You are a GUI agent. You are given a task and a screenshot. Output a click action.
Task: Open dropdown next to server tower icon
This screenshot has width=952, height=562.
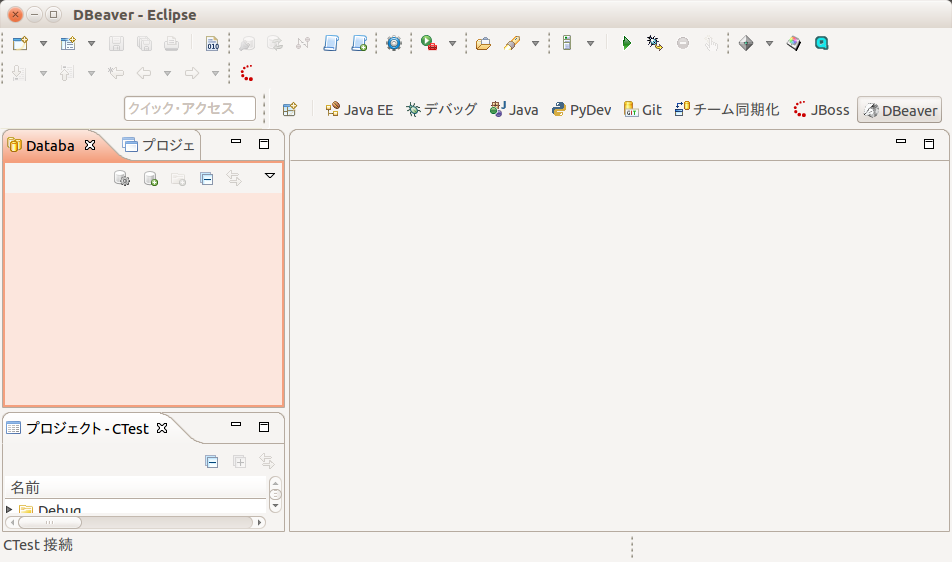[x=590, y=43]
